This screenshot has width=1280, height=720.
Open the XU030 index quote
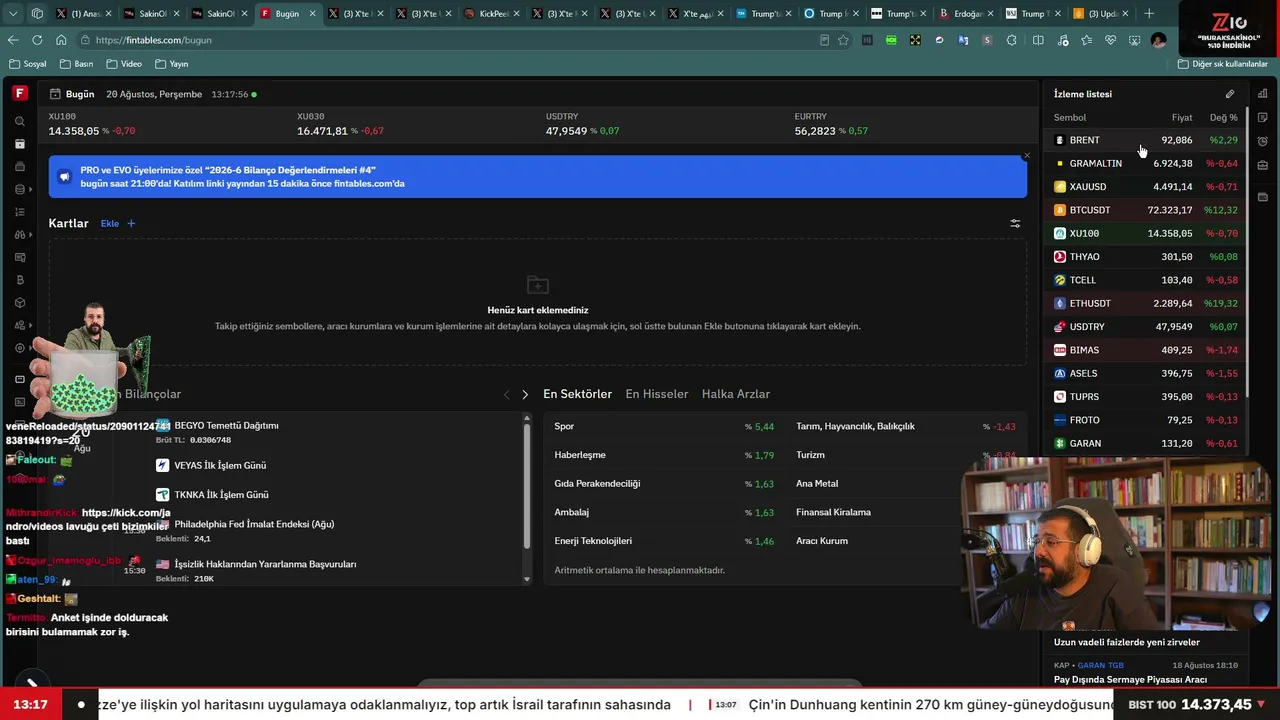tap(340, 124)
